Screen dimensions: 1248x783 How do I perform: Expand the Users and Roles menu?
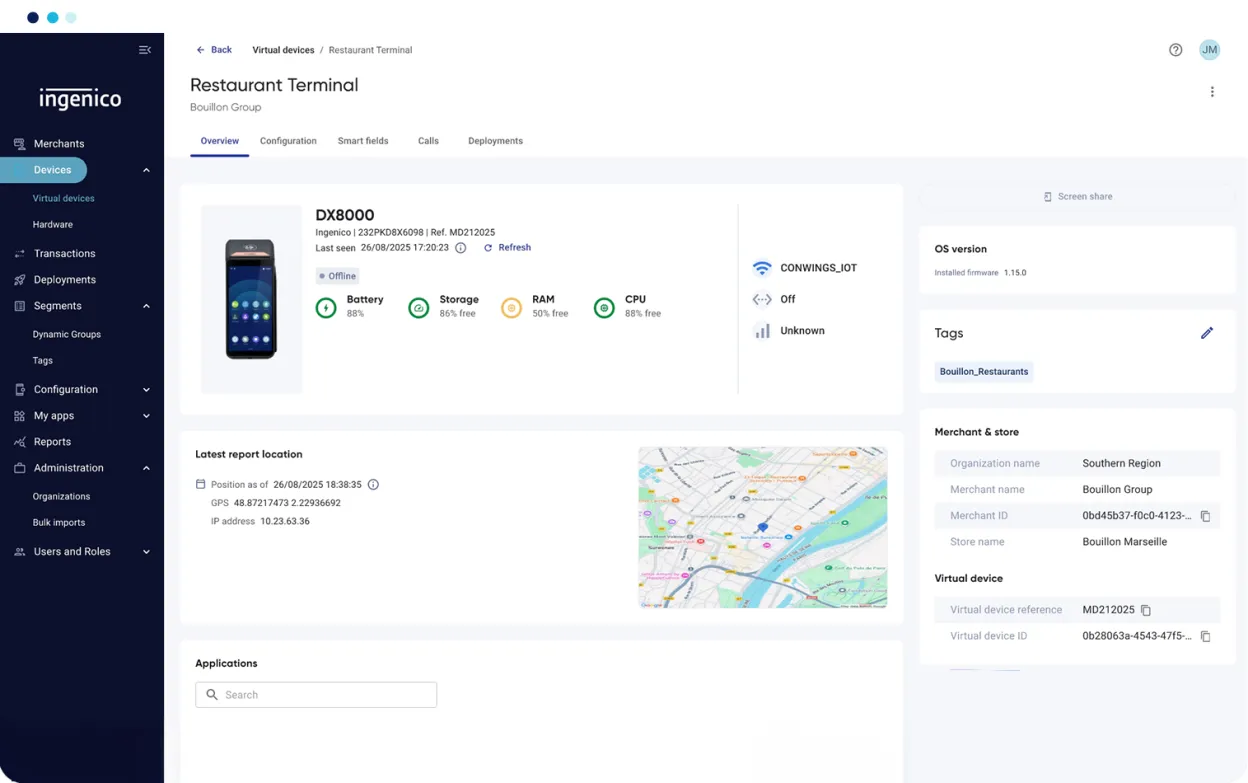coord(146,552)
